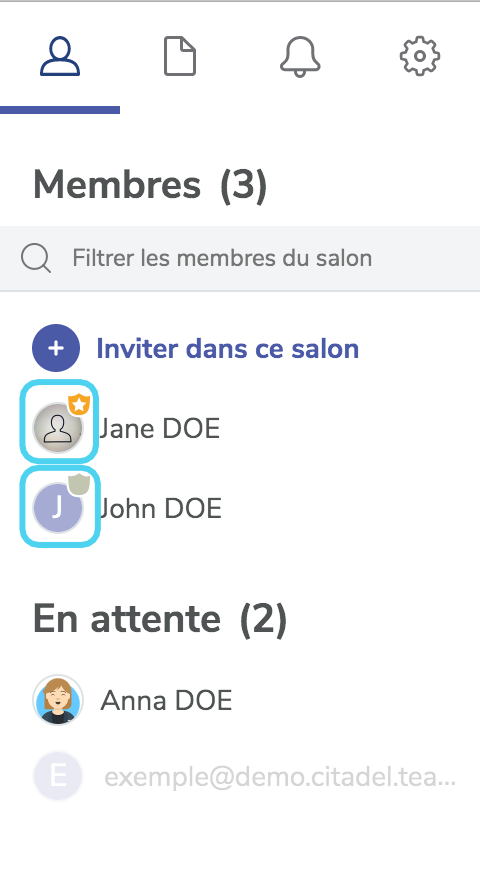Select Jane DOE's avatar
The image size is (480, 876).
pos(58,428)
